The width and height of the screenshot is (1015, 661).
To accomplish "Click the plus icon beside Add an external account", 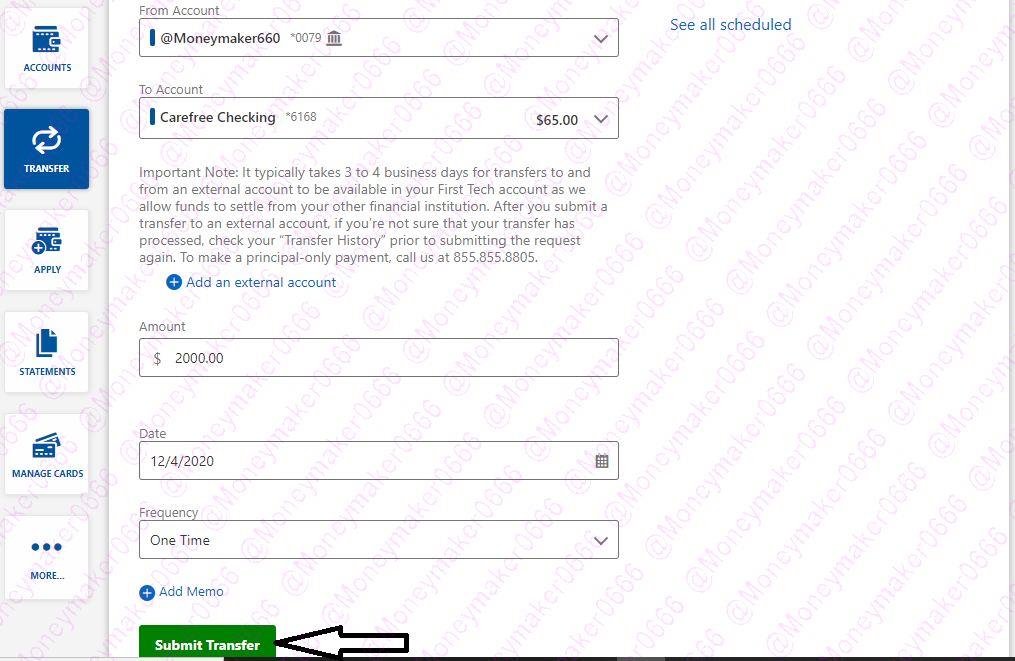I will 174,283.
